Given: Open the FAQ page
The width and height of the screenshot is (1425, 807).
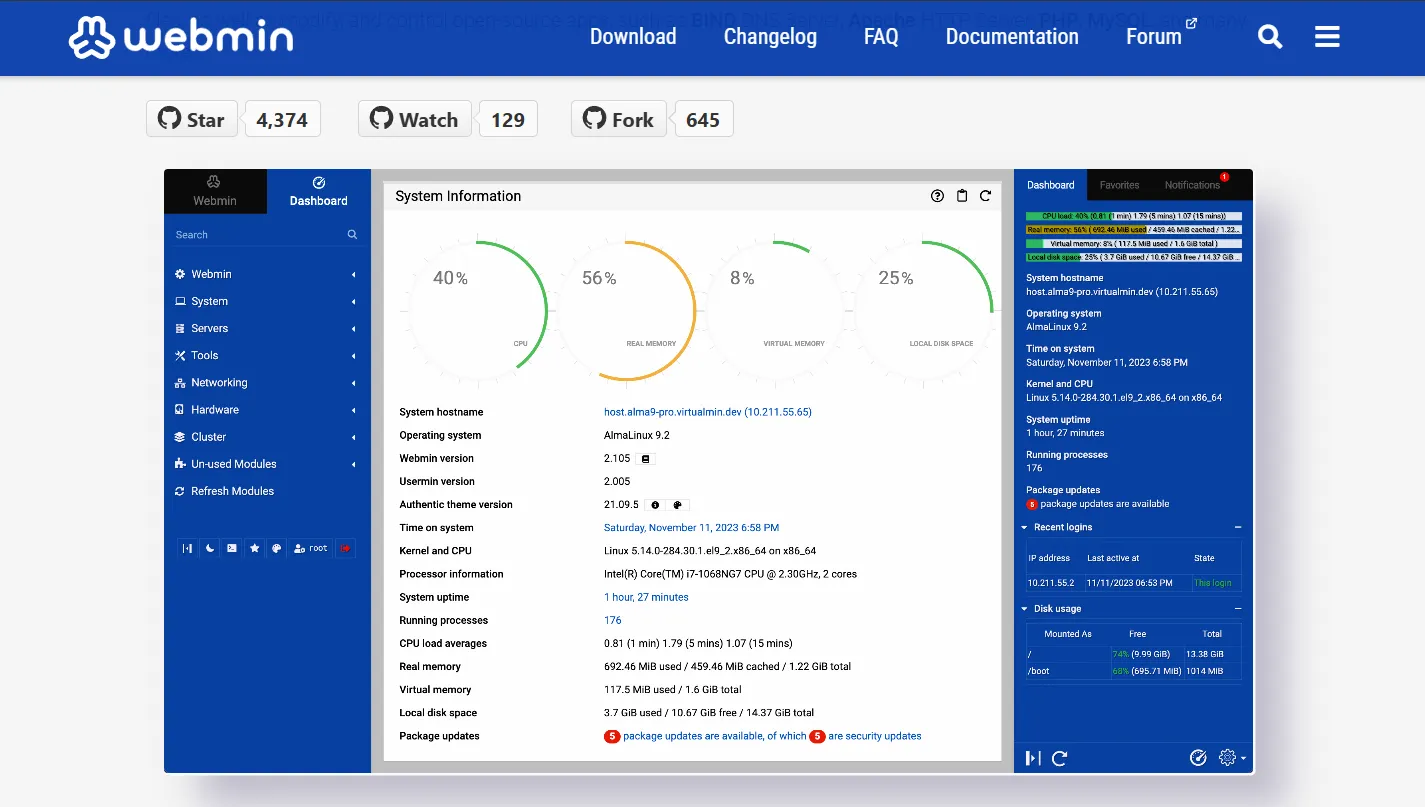Looking at the screenshot, I should tap(881, 37).
